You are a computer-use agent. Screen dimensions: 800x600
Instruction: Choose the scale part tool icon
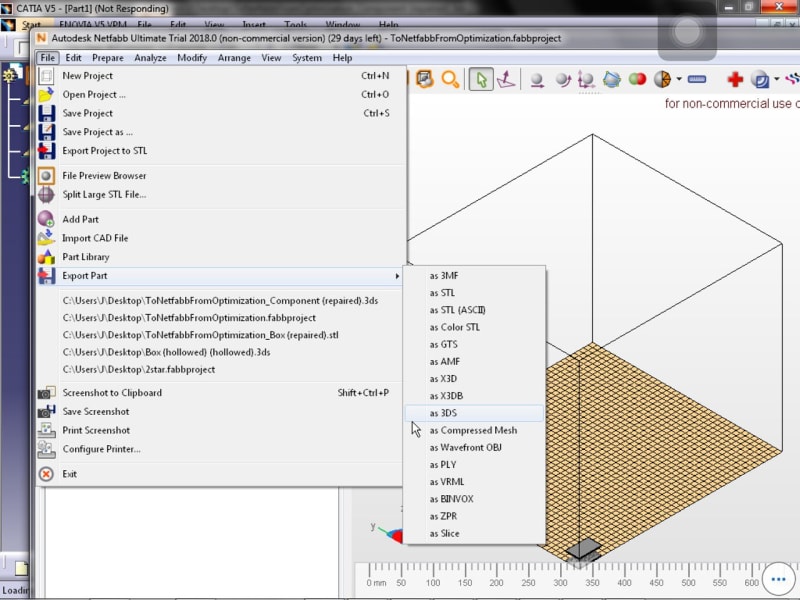586,80
